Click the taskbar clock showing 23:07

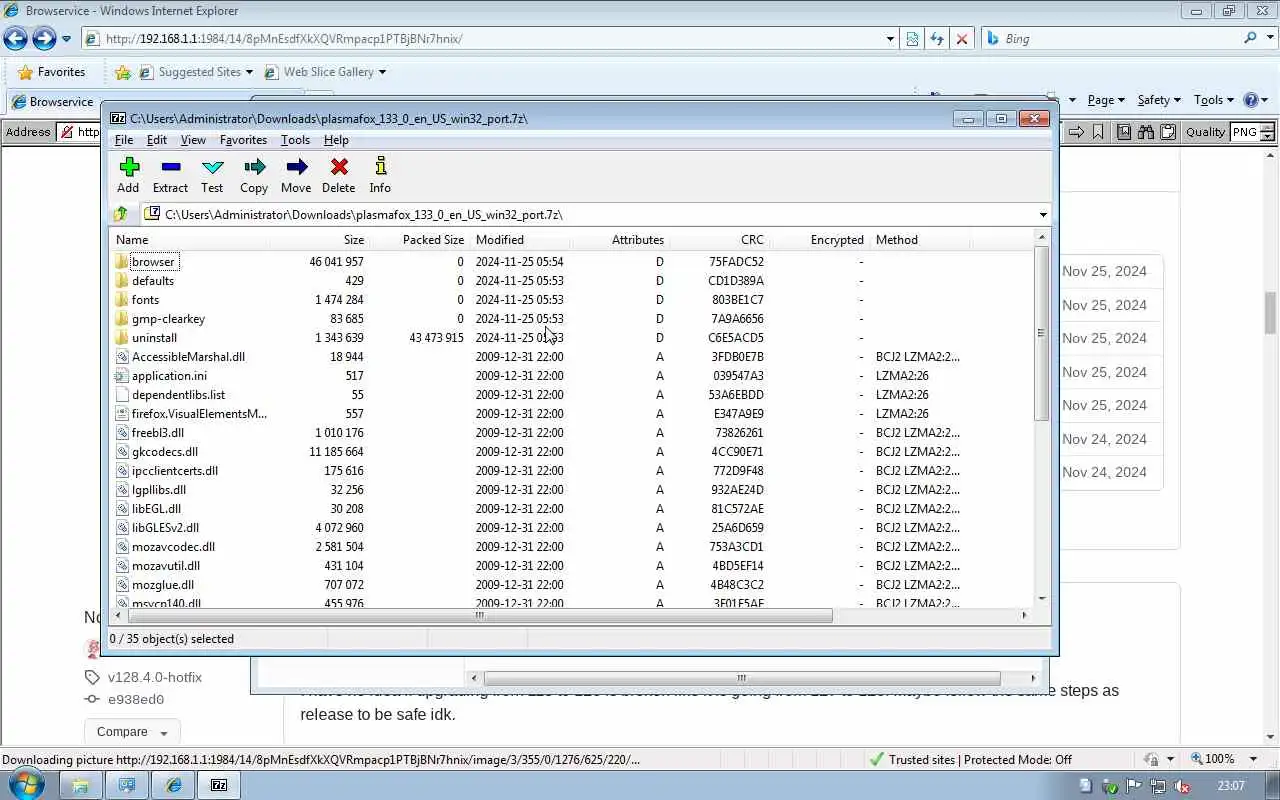click(1231, 786)
